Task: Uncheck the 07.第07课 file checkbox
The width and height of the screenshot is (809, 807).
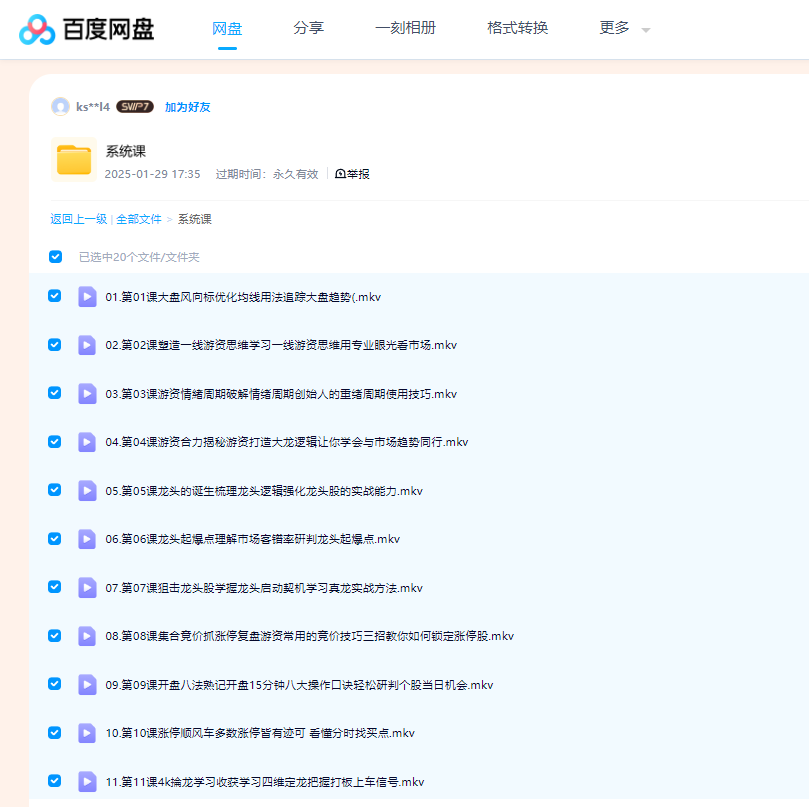Action: [x=55, y=587]
